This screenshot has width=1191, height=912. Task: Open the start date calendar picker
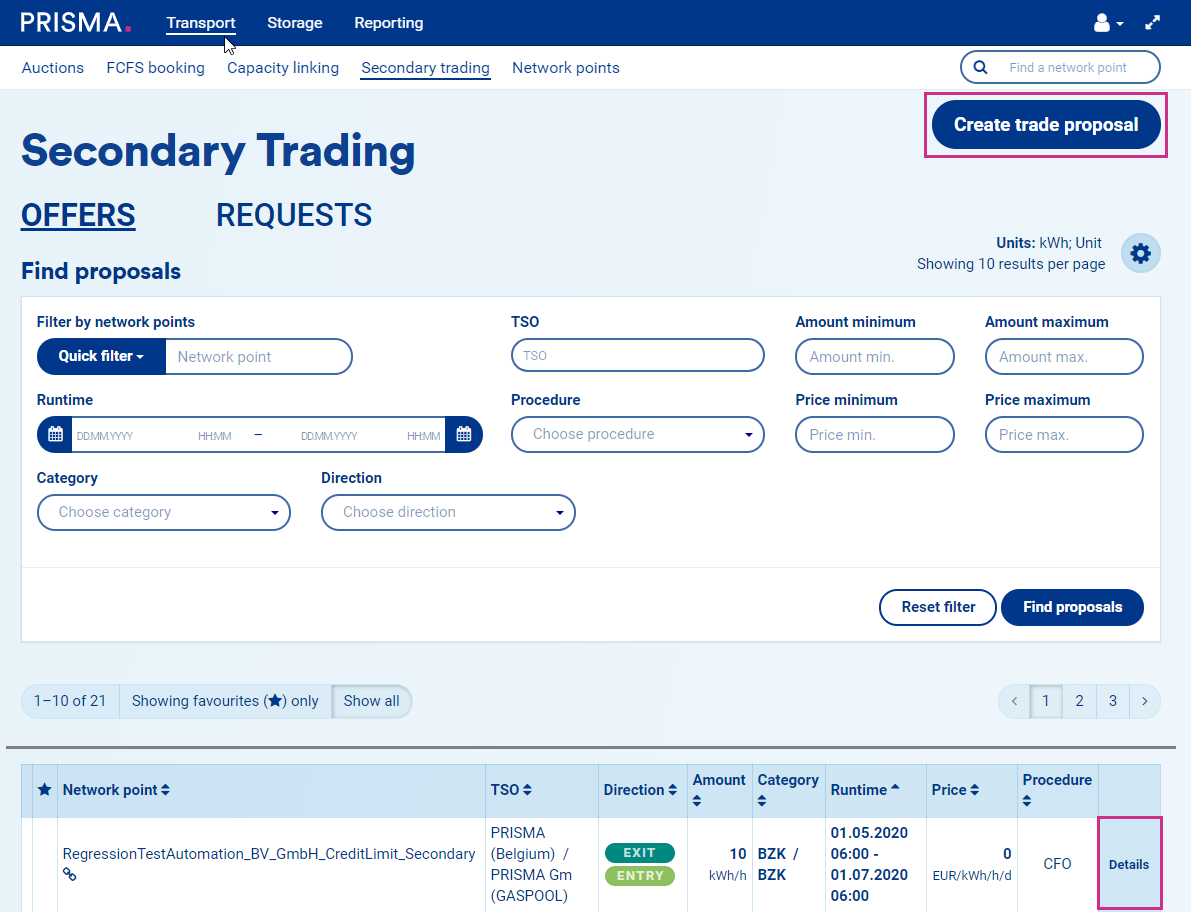pos(55,434)
